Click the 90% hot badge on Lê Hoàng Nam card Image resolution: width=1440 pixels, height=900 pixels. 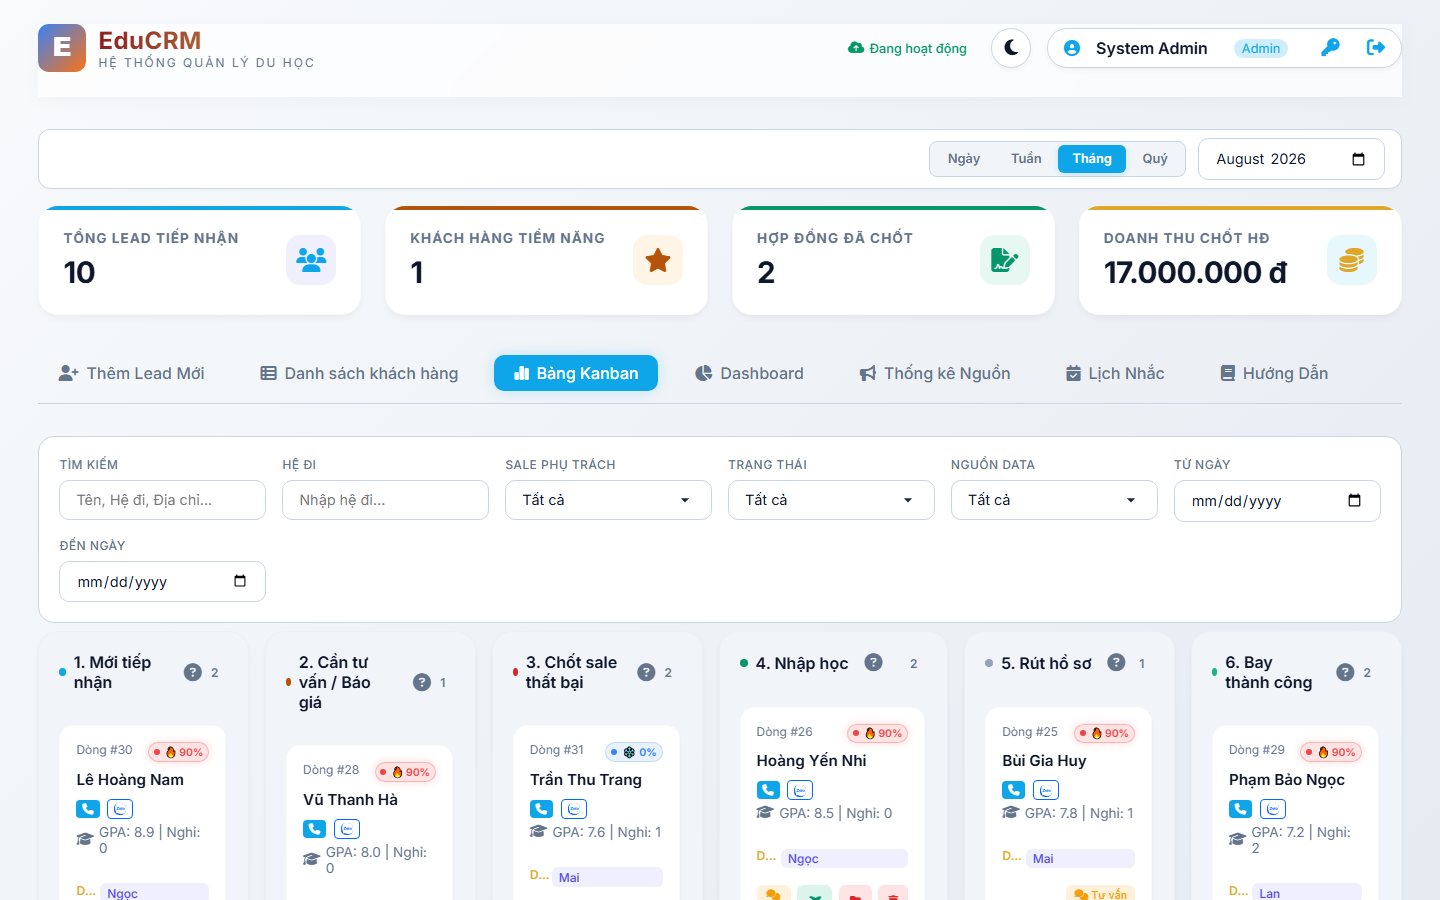pyautogui.click(x=179, y=752)
